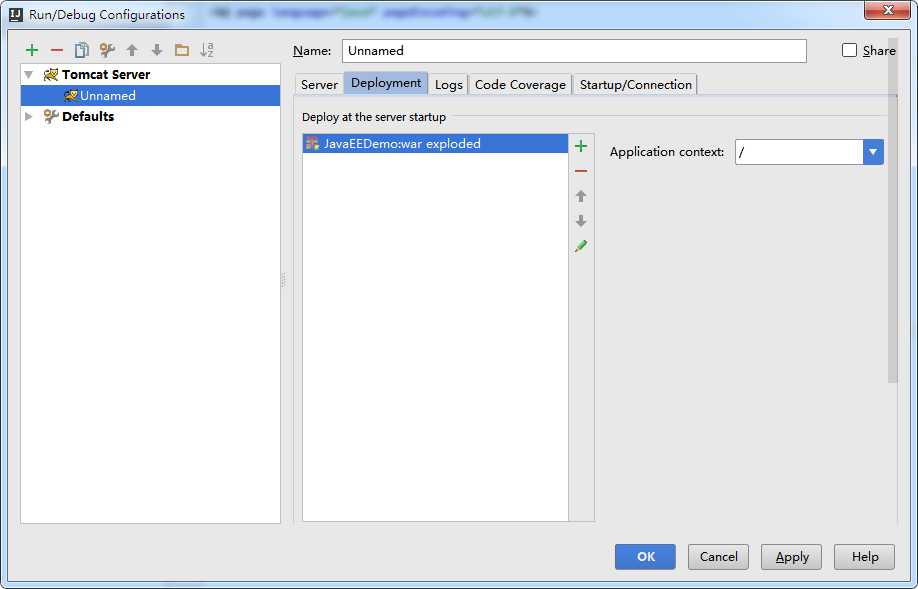Click the Cancel button
The image size is (918, 589).
[x=718, y=557]
